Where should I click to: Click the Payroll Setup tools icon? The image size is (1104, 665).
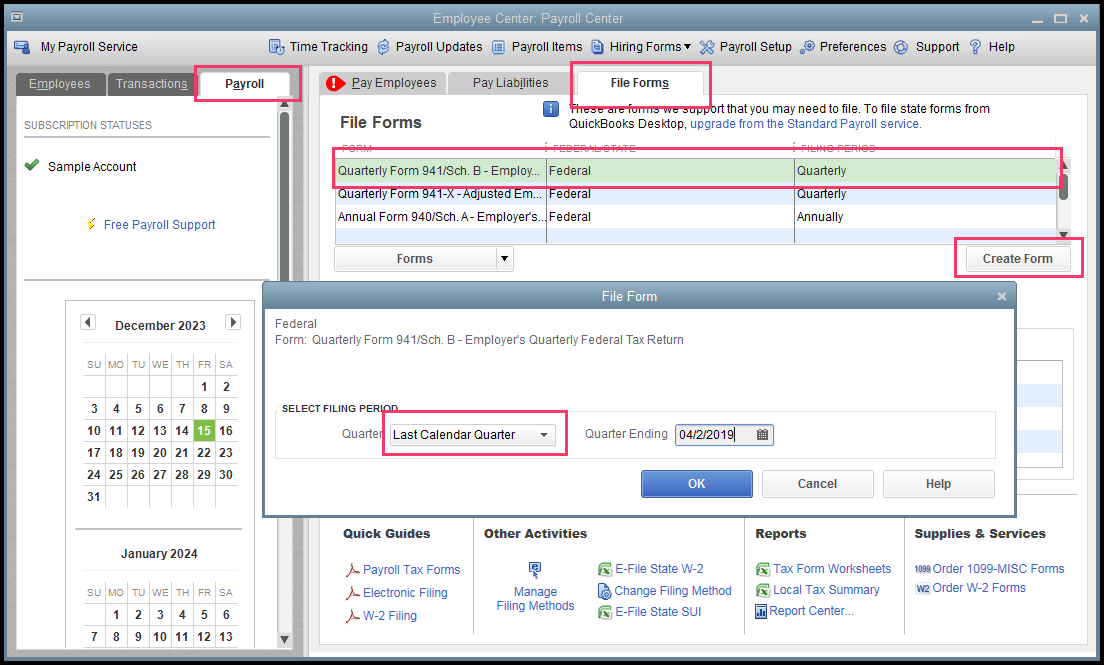[x=707, y=47]
